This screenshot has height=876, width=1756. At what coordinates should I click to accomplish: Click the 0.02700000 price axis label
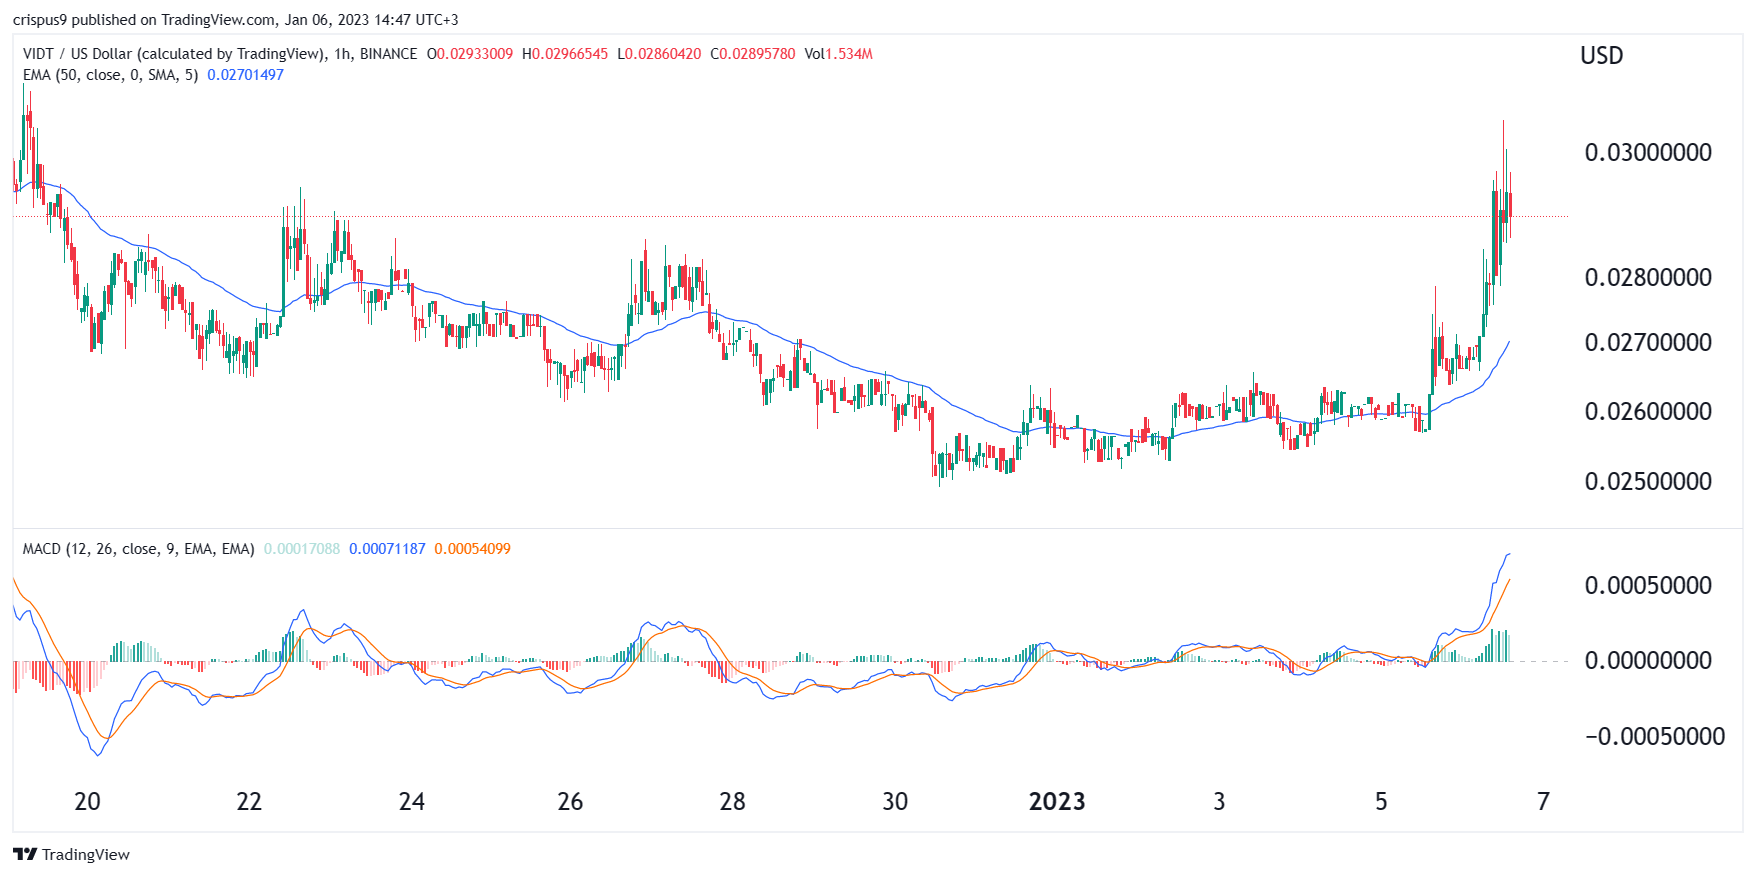pyautogui.click(x=1648, y=343)
